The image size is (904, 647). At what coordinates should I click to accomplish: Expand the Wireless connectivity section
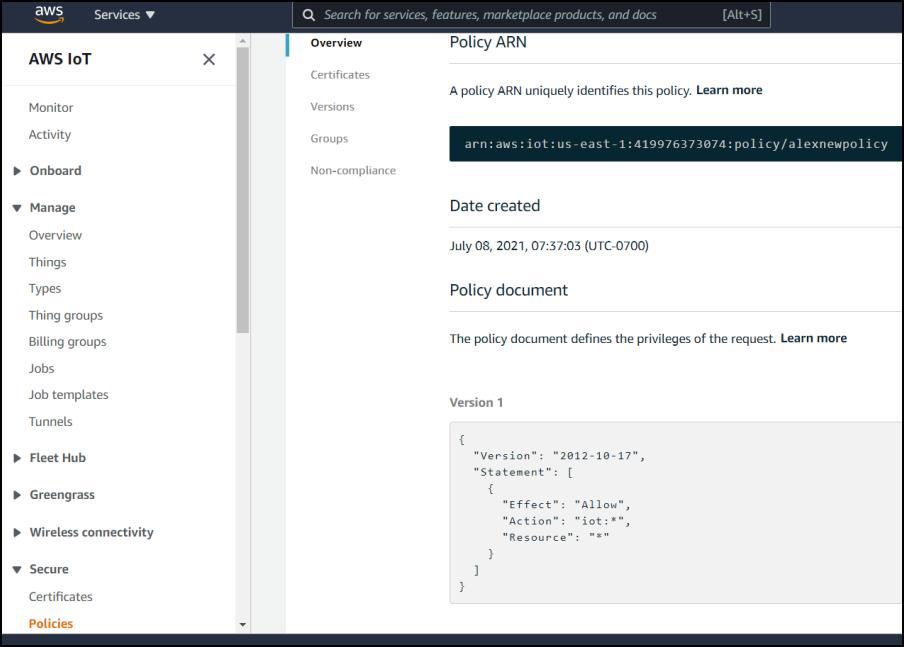17,532
